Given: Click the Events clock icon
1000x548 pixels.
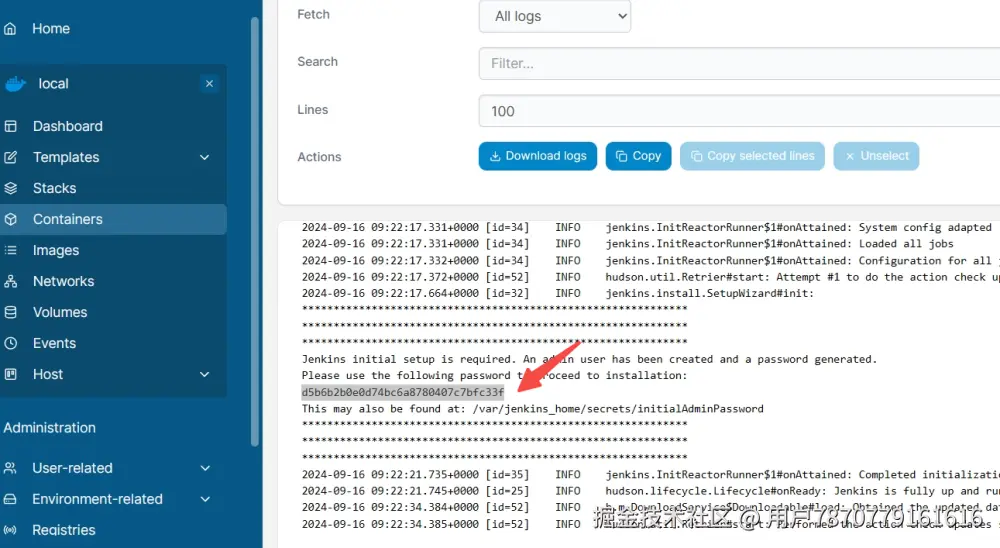Looking at the screenshot, I should (x=11, y=343).
